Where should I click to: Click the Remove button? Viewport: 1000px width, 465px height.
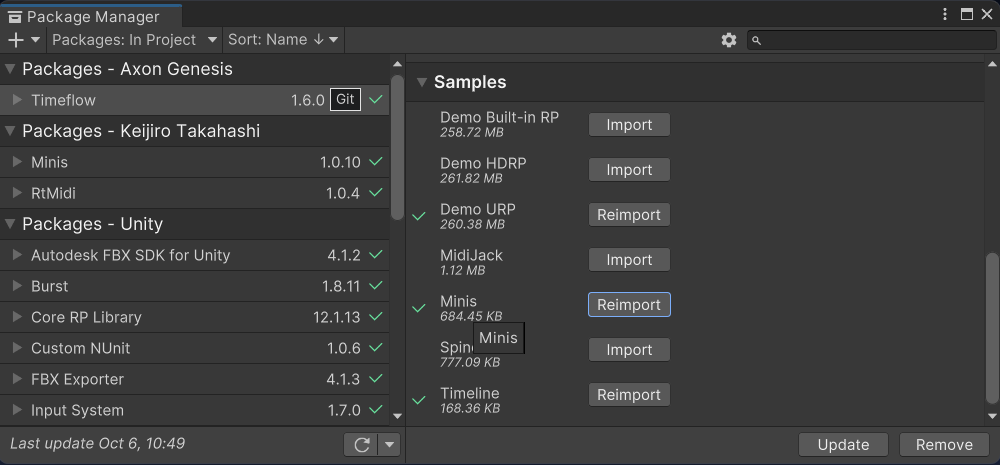(945, 445)
